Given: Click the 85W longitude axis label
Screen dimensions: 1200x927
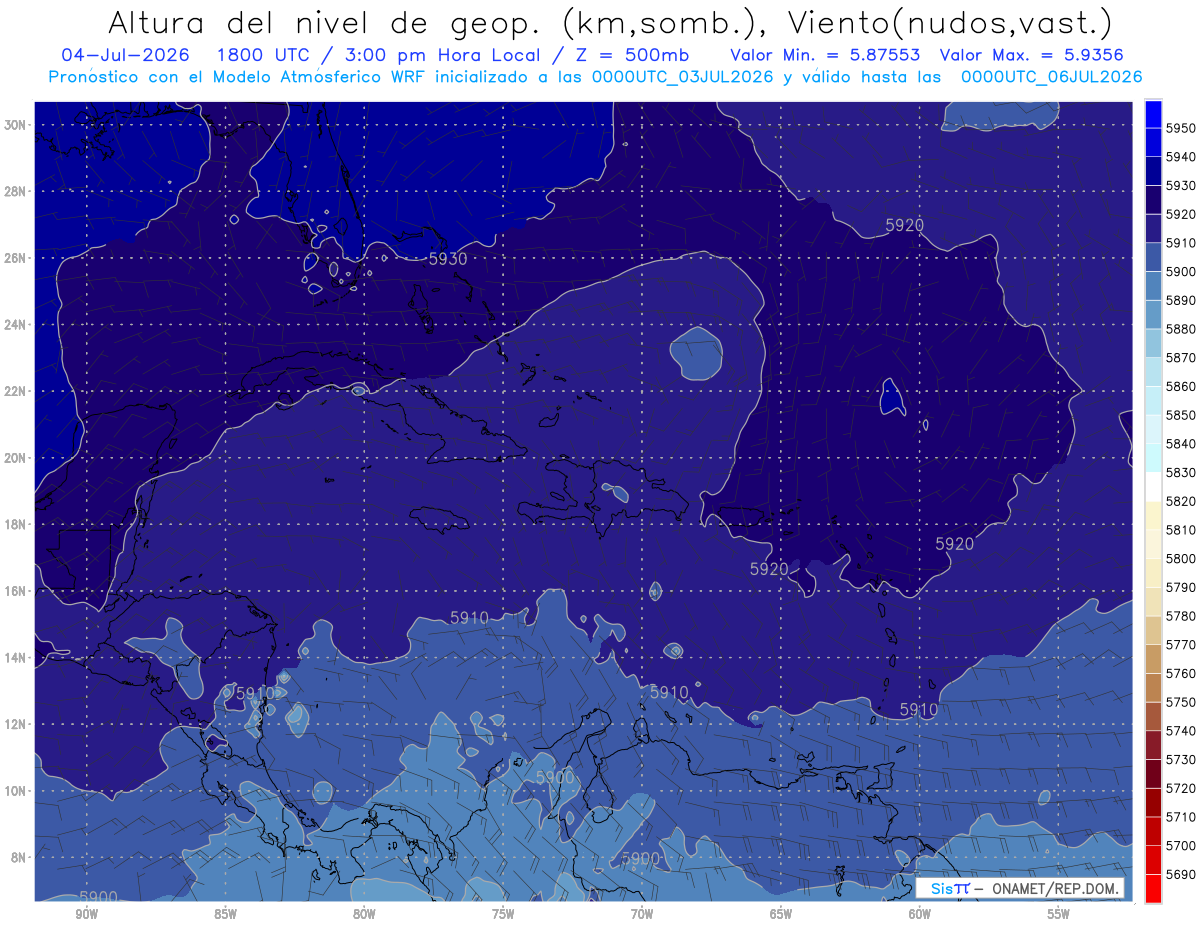Looking at the screenshot, I should point(225,914).
